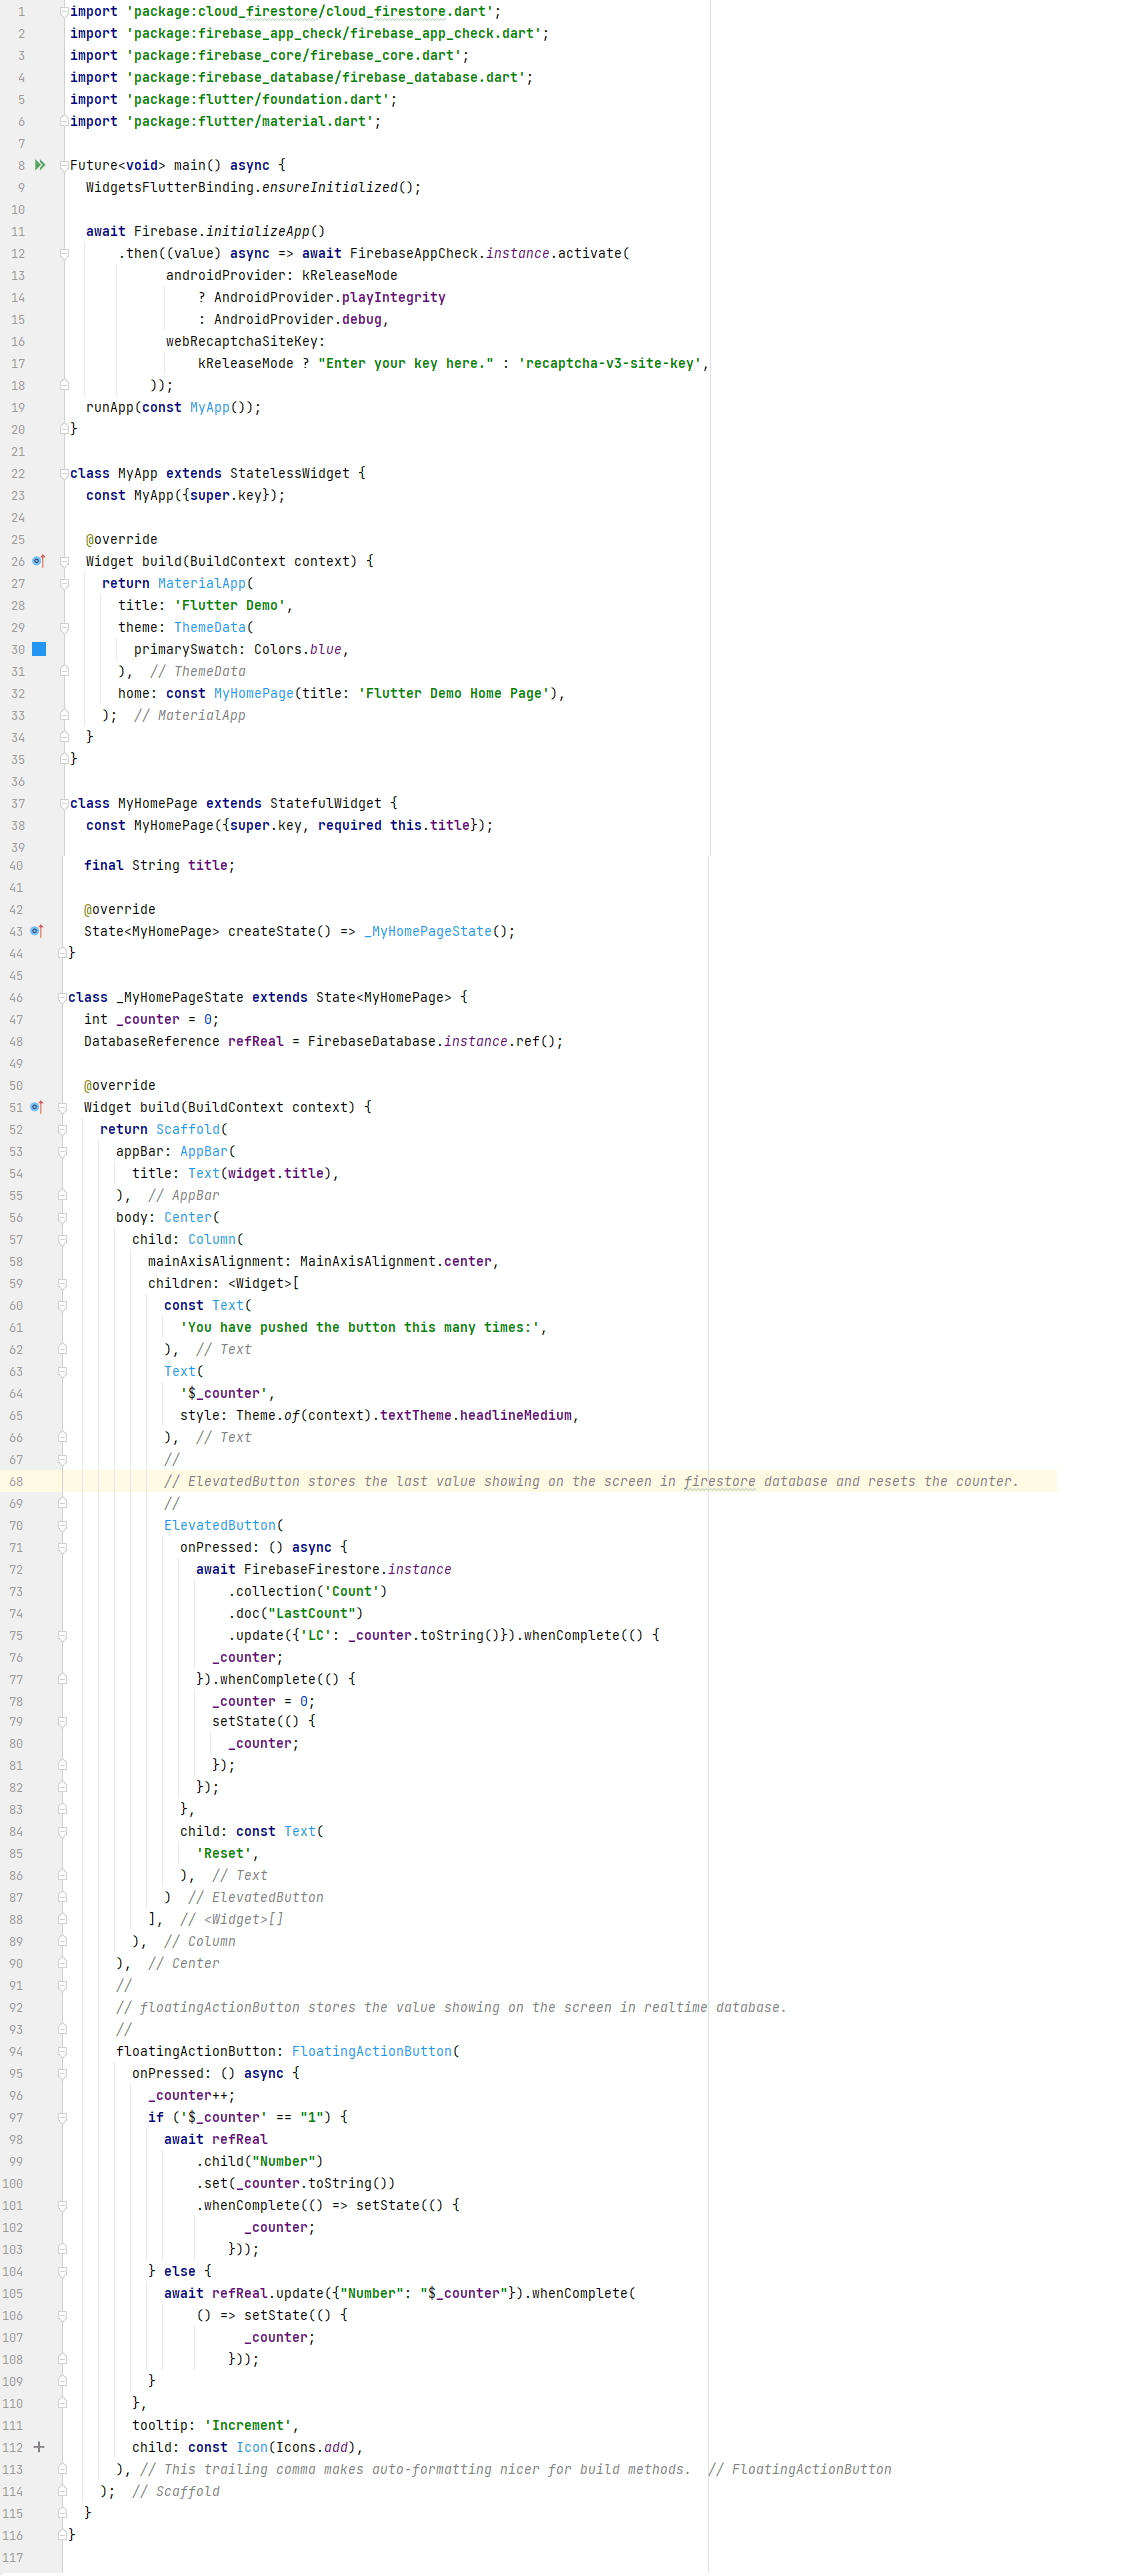Click the override gutter icon on line 26
The image size is (1128, 2576).
click(38, 561)
